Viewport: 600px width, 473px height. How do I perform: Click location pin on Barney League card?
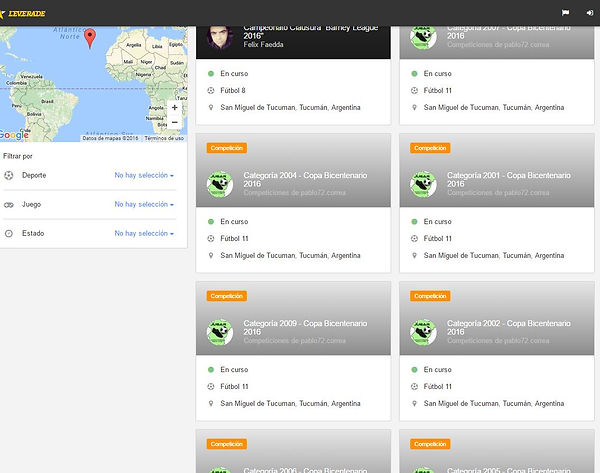[211, 107]
